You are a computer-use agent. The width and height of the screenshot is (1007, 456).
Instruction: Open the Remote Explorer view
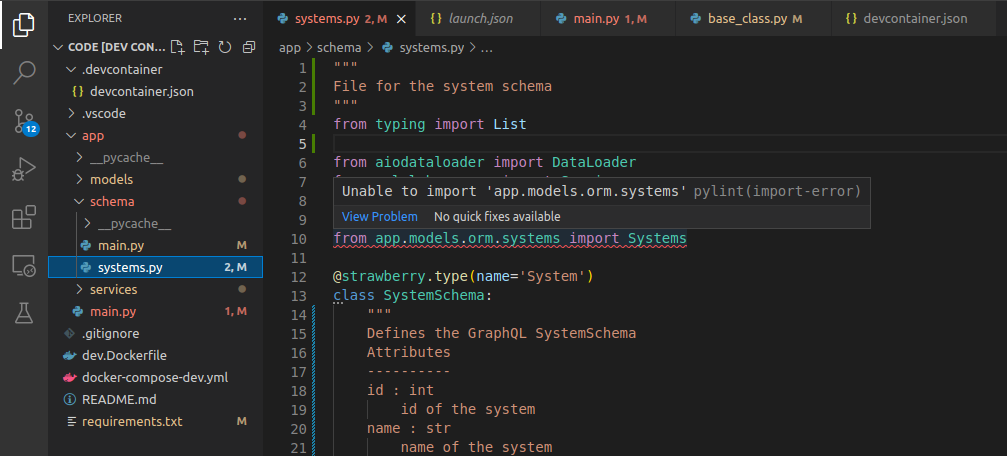point(24,265)
